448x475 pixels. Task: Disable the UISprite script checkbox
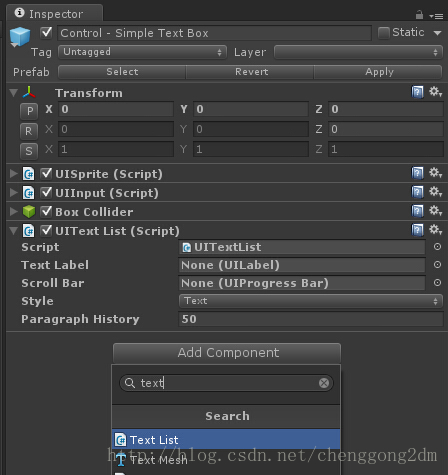pos(46,173)
